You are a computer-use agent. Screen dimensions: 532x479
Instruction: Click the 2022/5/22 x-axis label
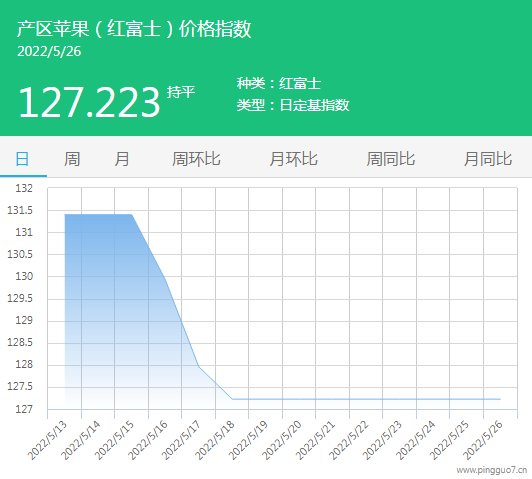pos(349,440)
